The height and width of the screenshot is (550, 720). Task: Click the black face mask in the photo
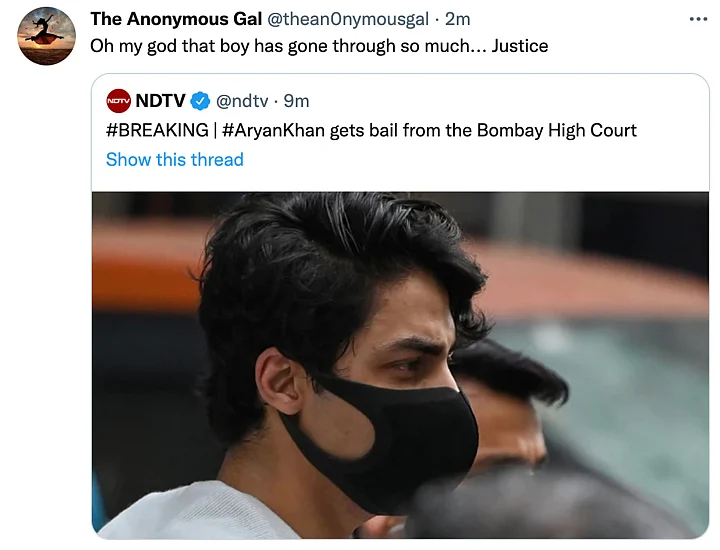tap(386, 438)
